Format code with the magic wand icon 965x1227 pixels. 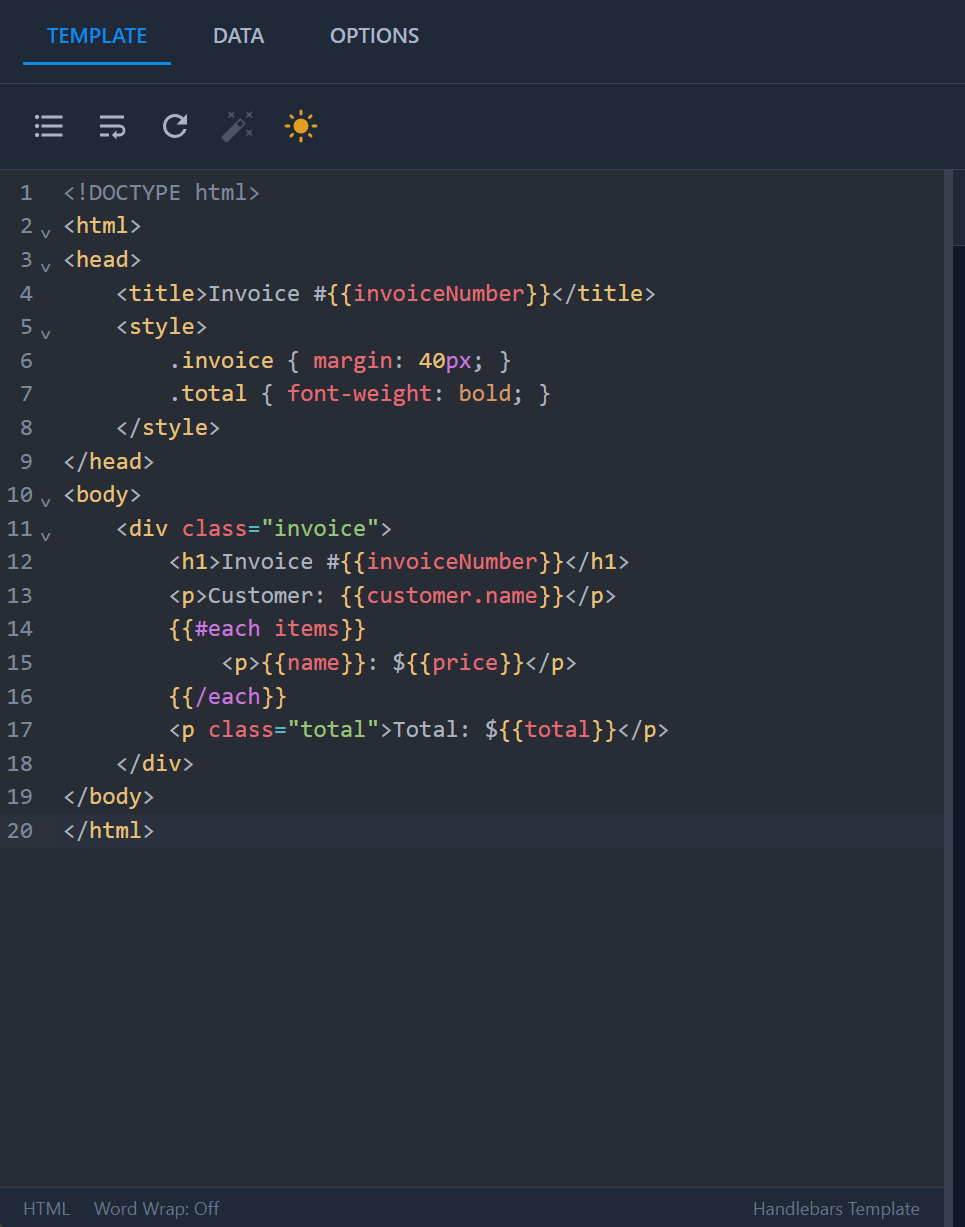point(237,126)
